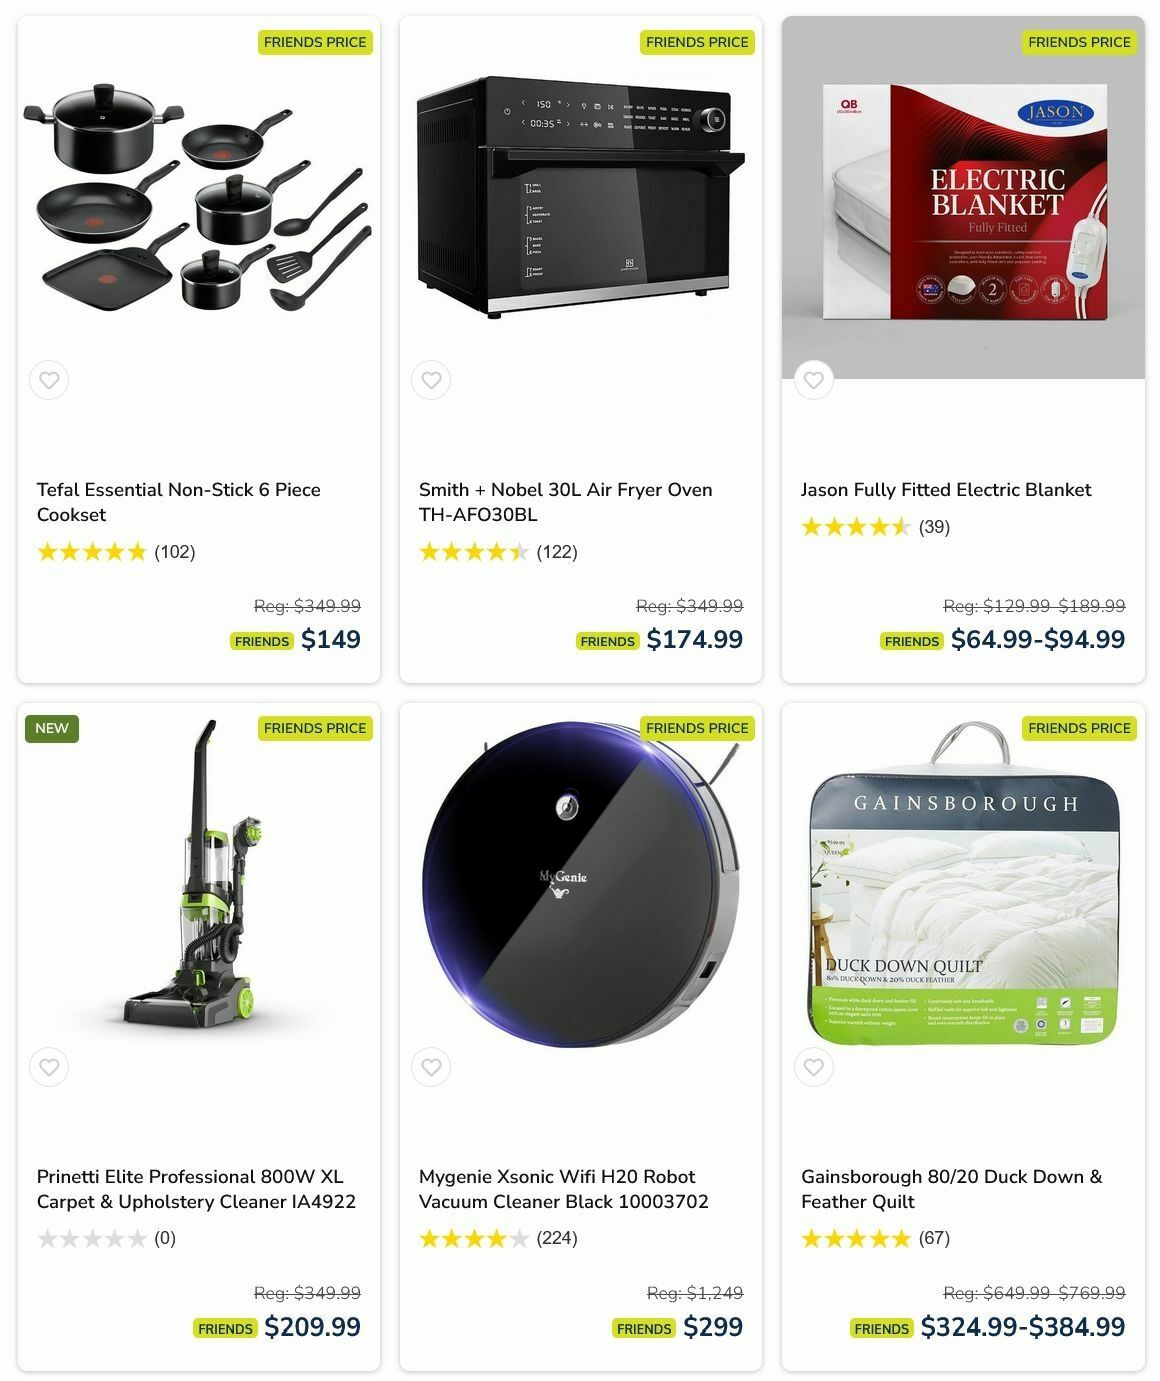Viewport: 1160px width, 1381px height.
Task: Tap wishlist heart on Jason Electric Blanket
Action: tap(814, 380)
